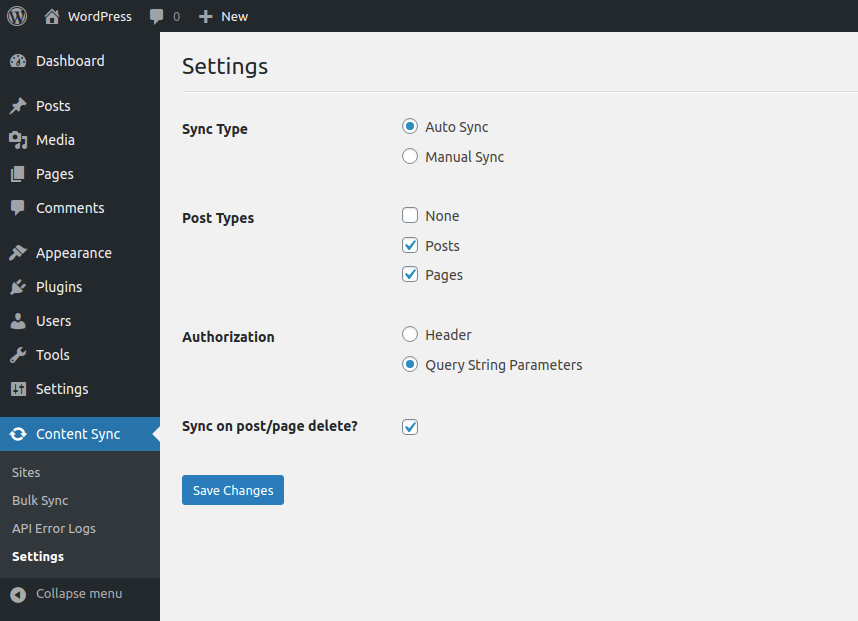Select the Manual Sync radio button
The width and height of the screenshot is (858, 621).
click(410, 157)
